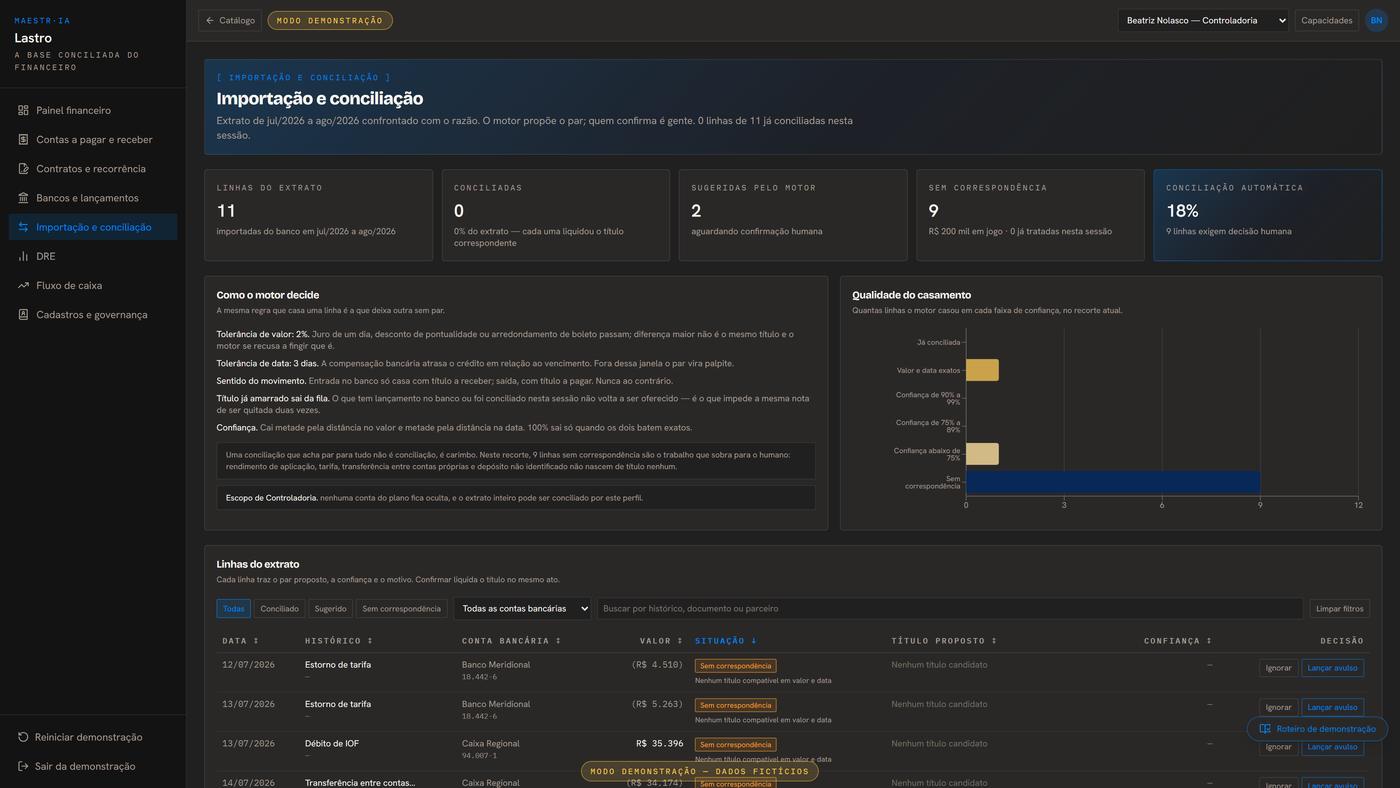Screen dimensions: 1400x788
Task: Filter extract lines by Conciliado
Action: 279,608
